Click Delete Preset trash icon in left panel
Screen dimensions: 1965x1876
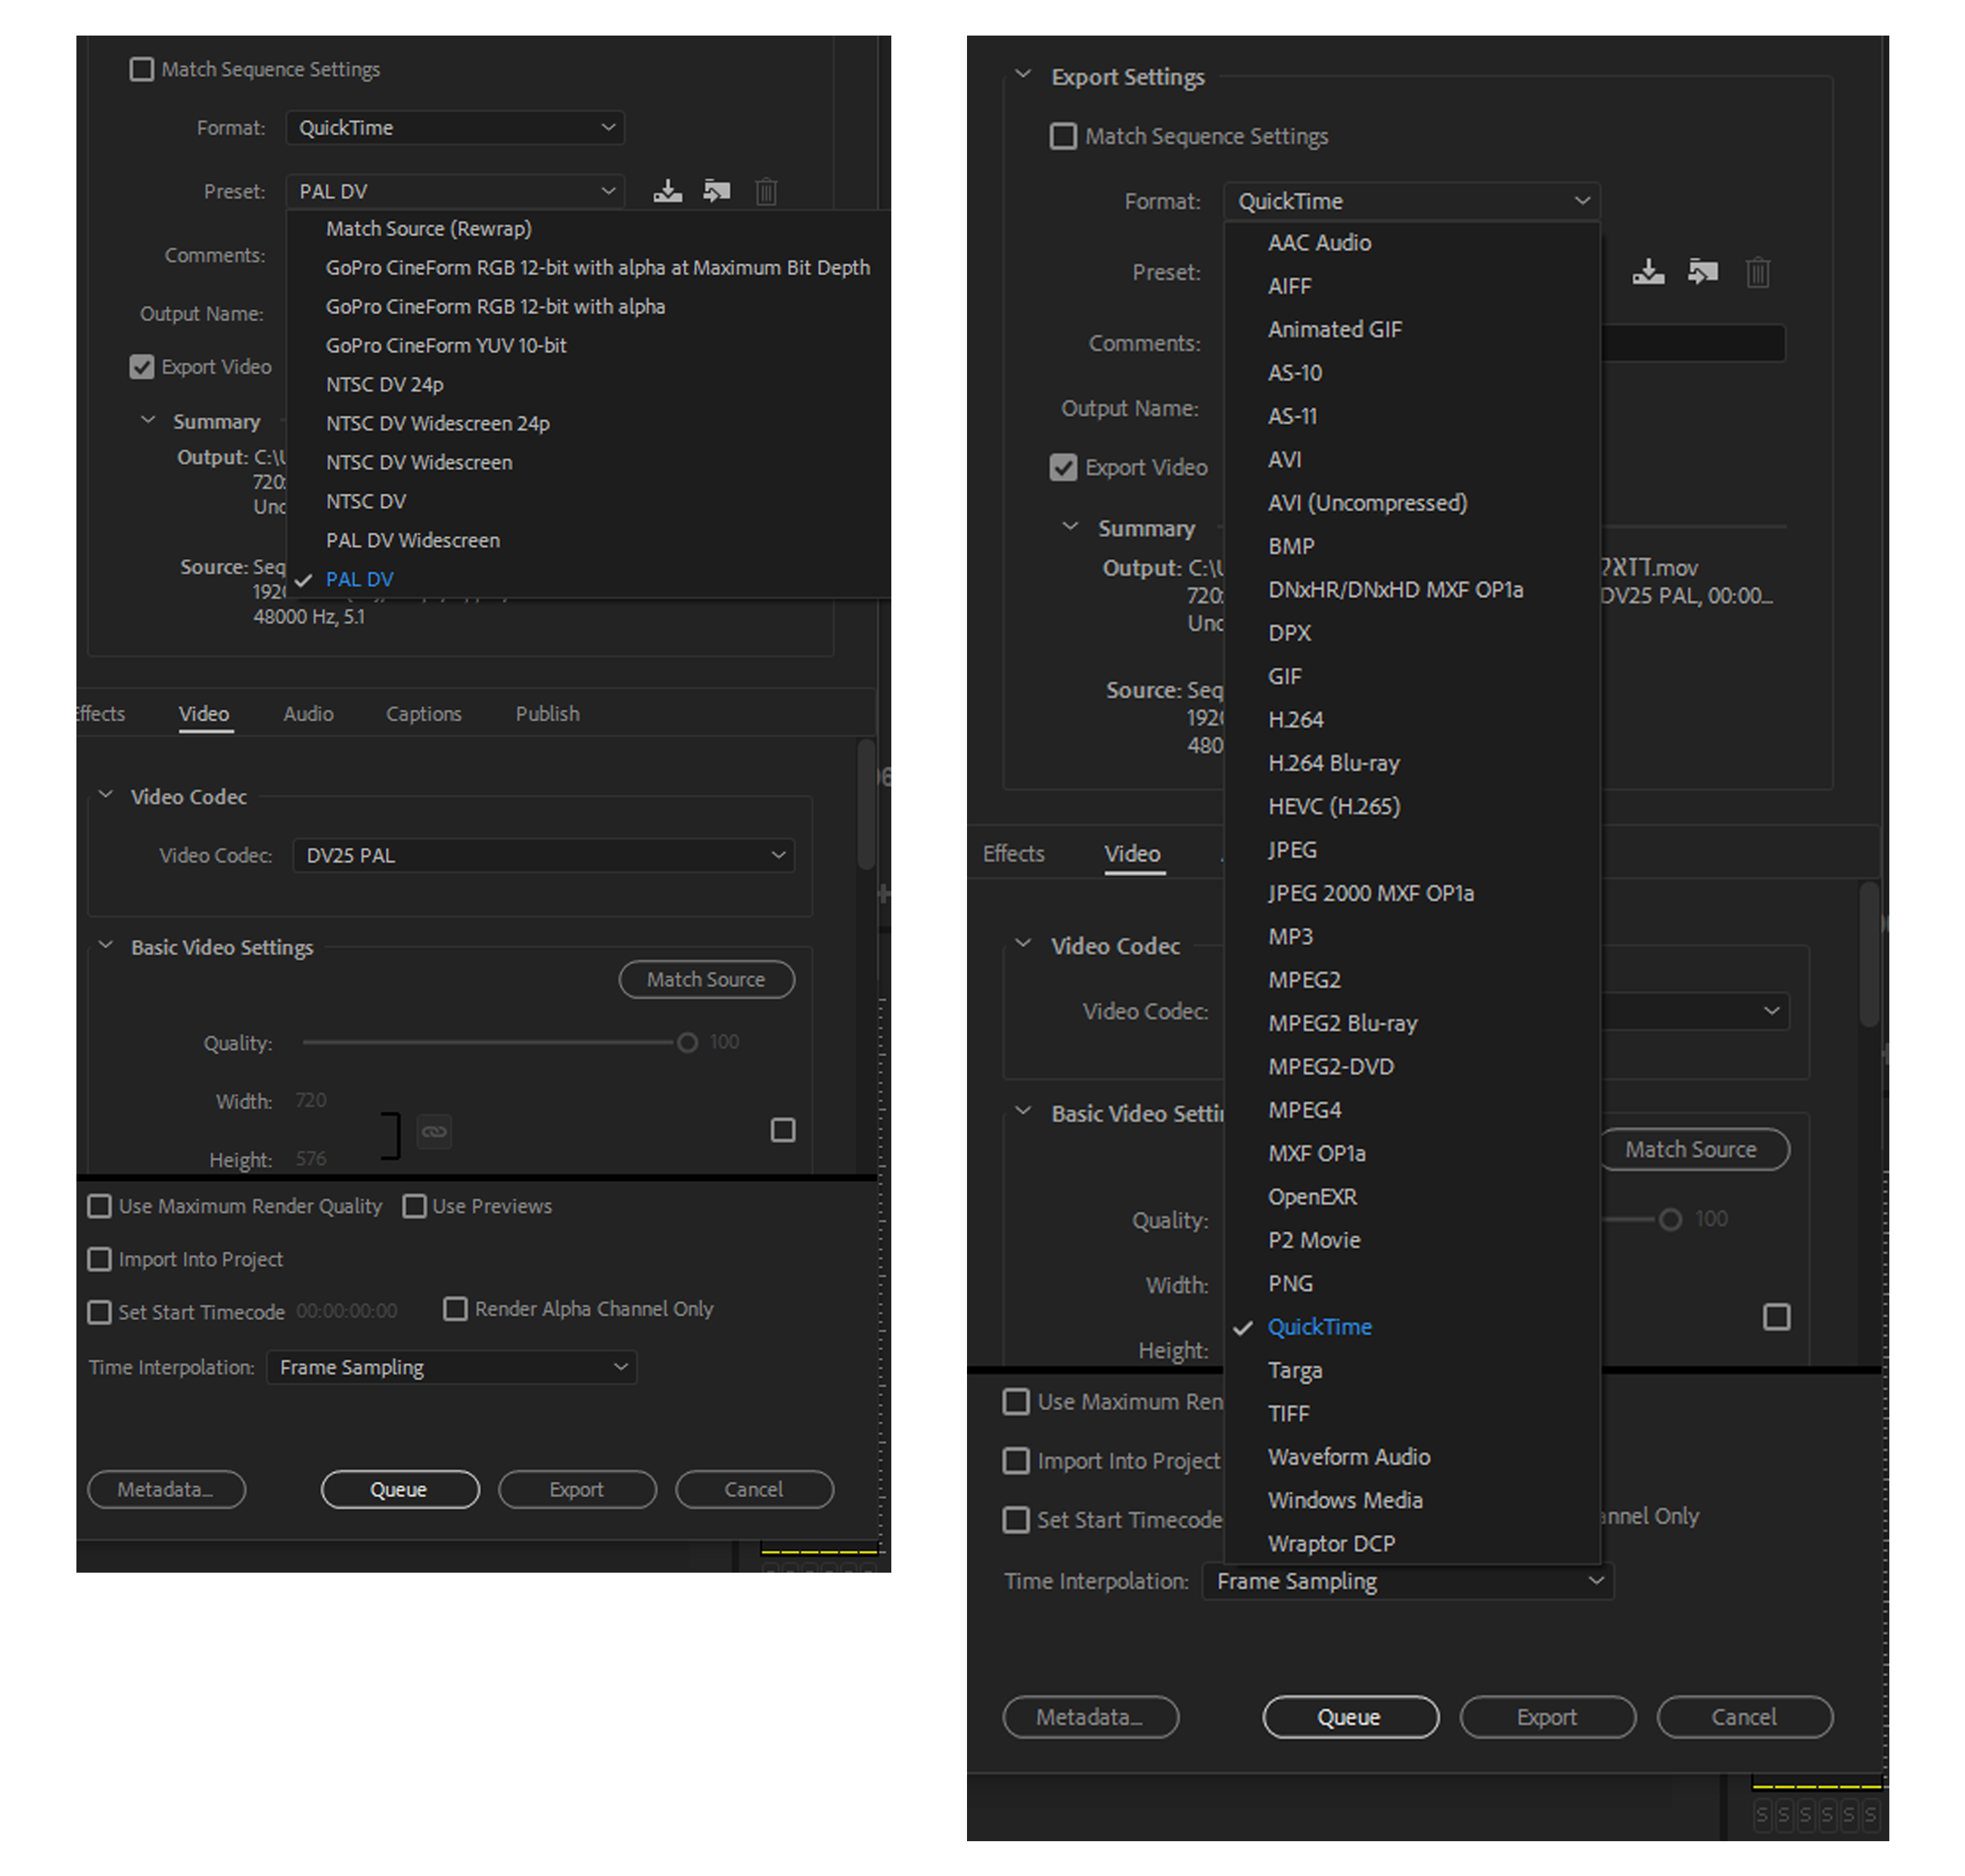click(766, 191)
